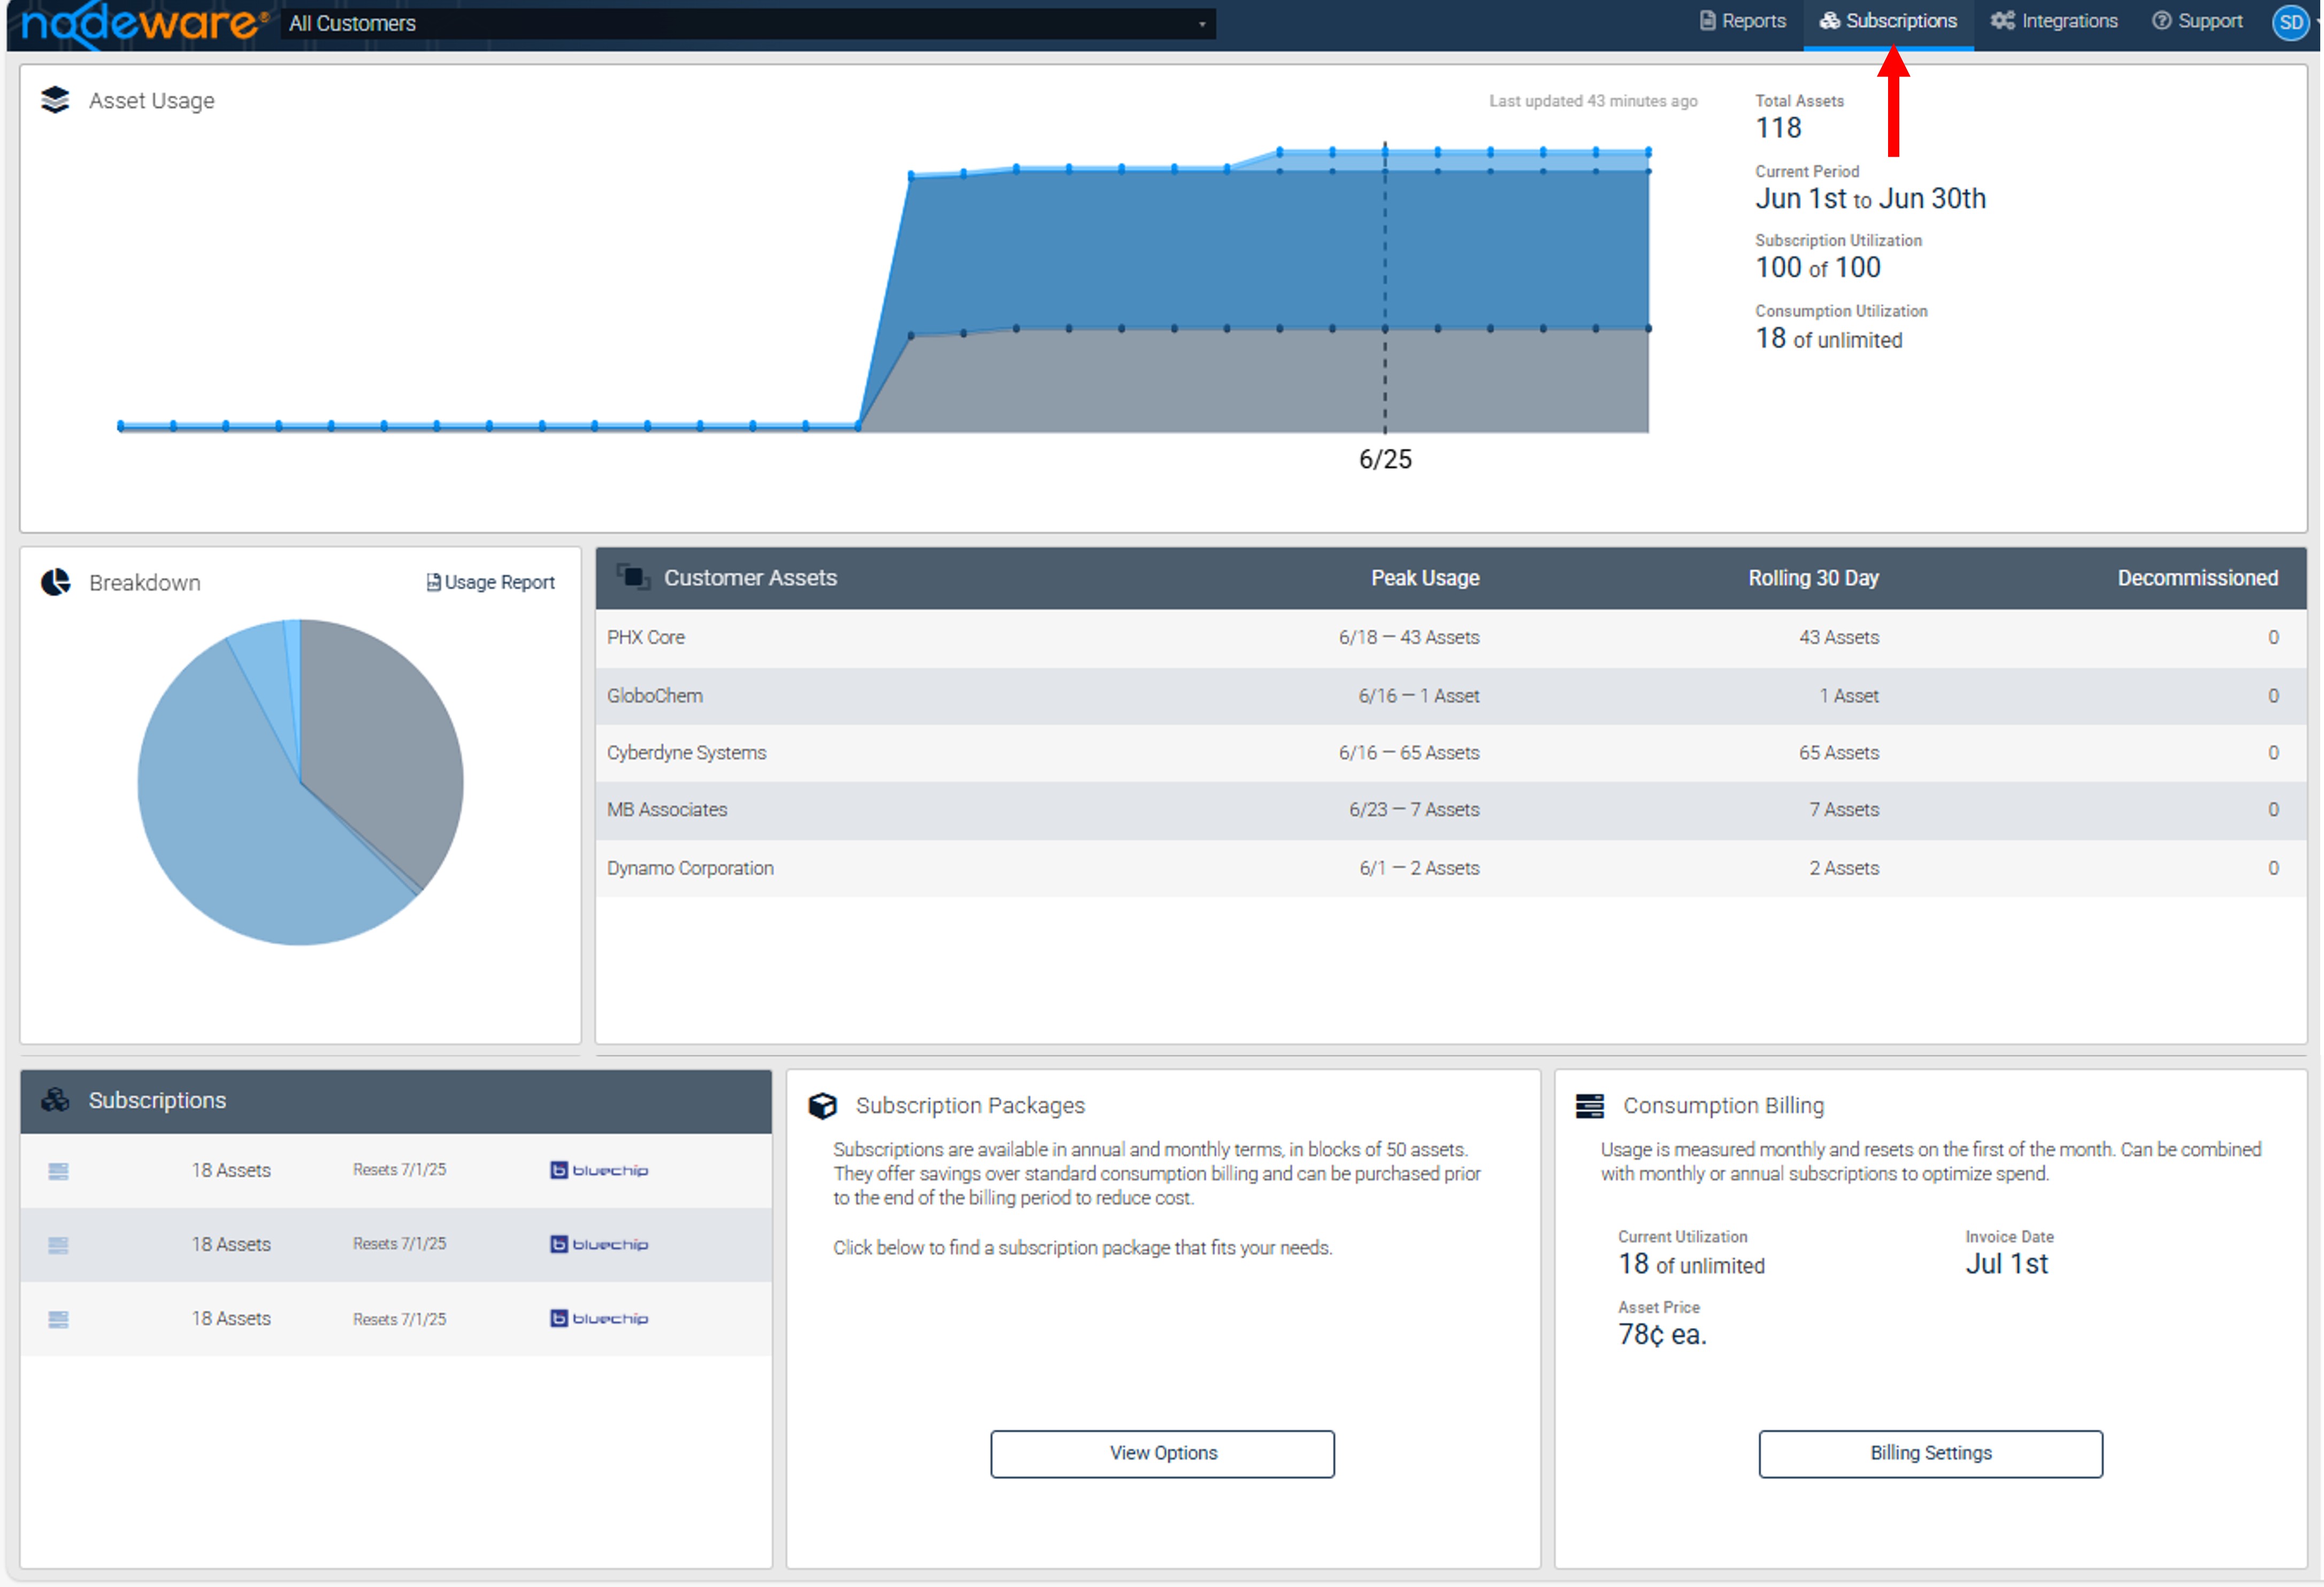The image size is (2324, 1587).
Task: Click the second subscription server icon
Action: click(58, 1245)
